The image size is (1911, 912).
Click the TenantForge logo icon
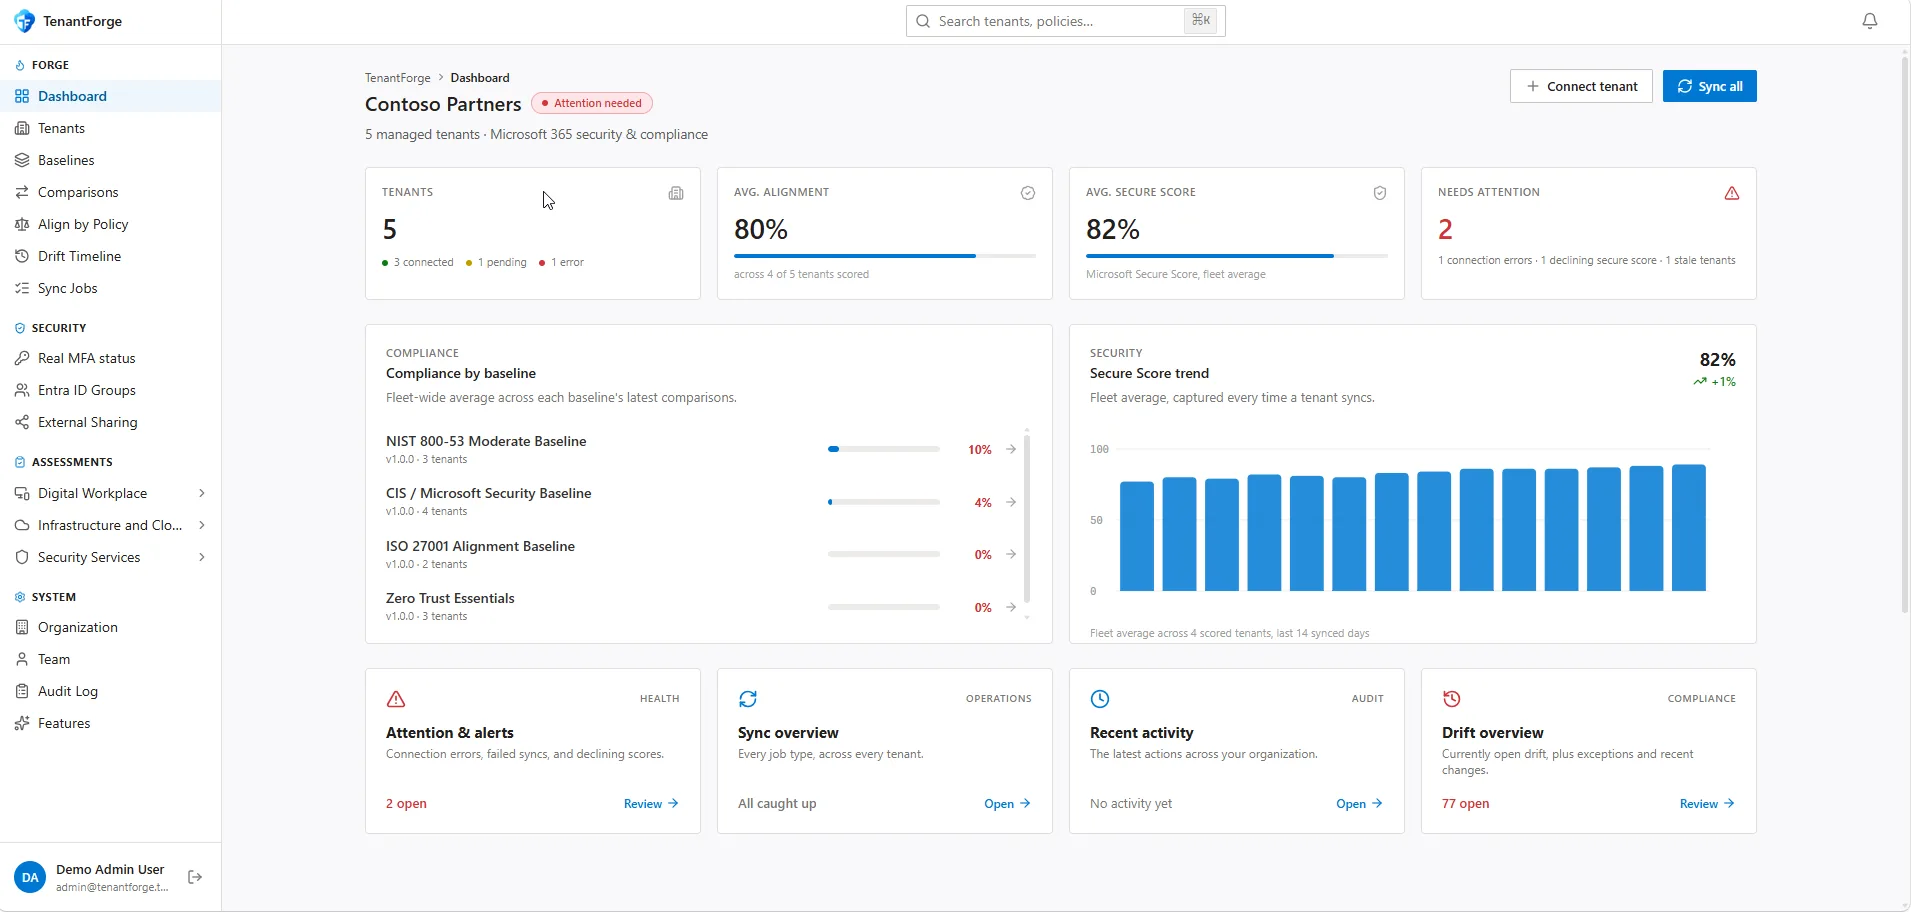tap(24, 21)
